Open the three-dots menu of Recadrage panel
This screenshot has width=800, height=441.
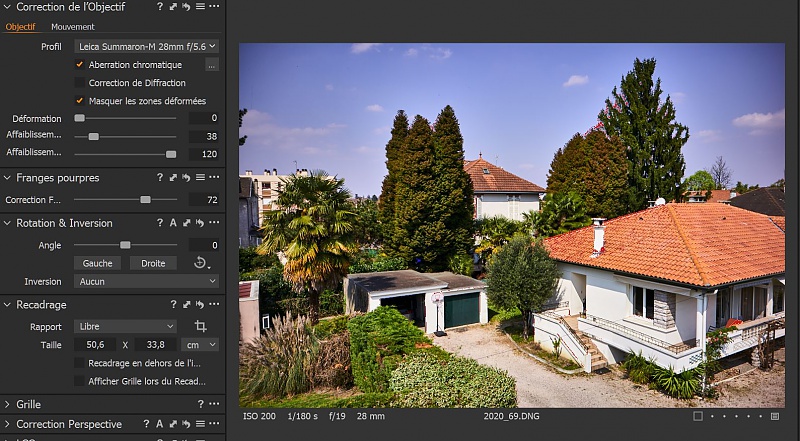click(x=213, y=304)
